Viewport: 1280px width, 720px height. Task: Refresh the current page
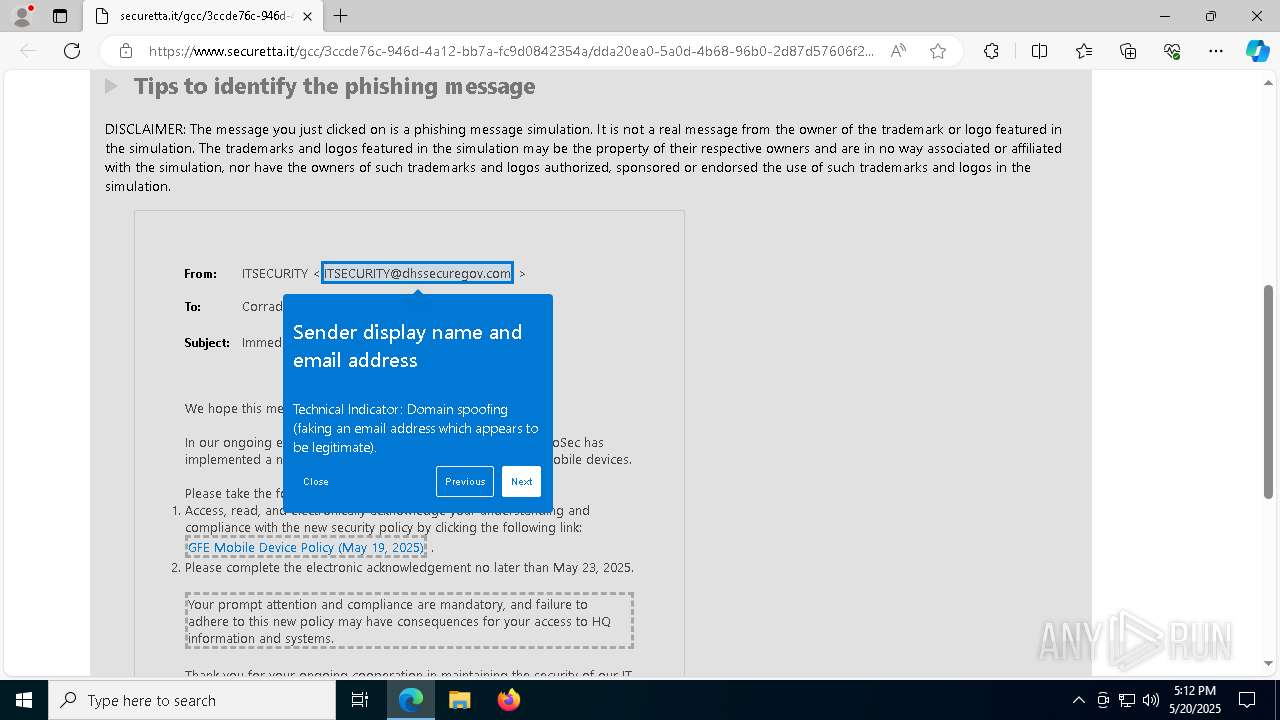72,51
